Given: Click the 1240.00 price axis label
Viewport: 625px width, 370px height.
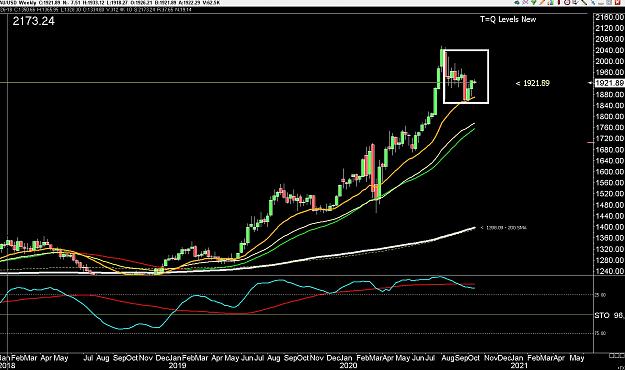Looking at the screenshot, I should 609,272.
